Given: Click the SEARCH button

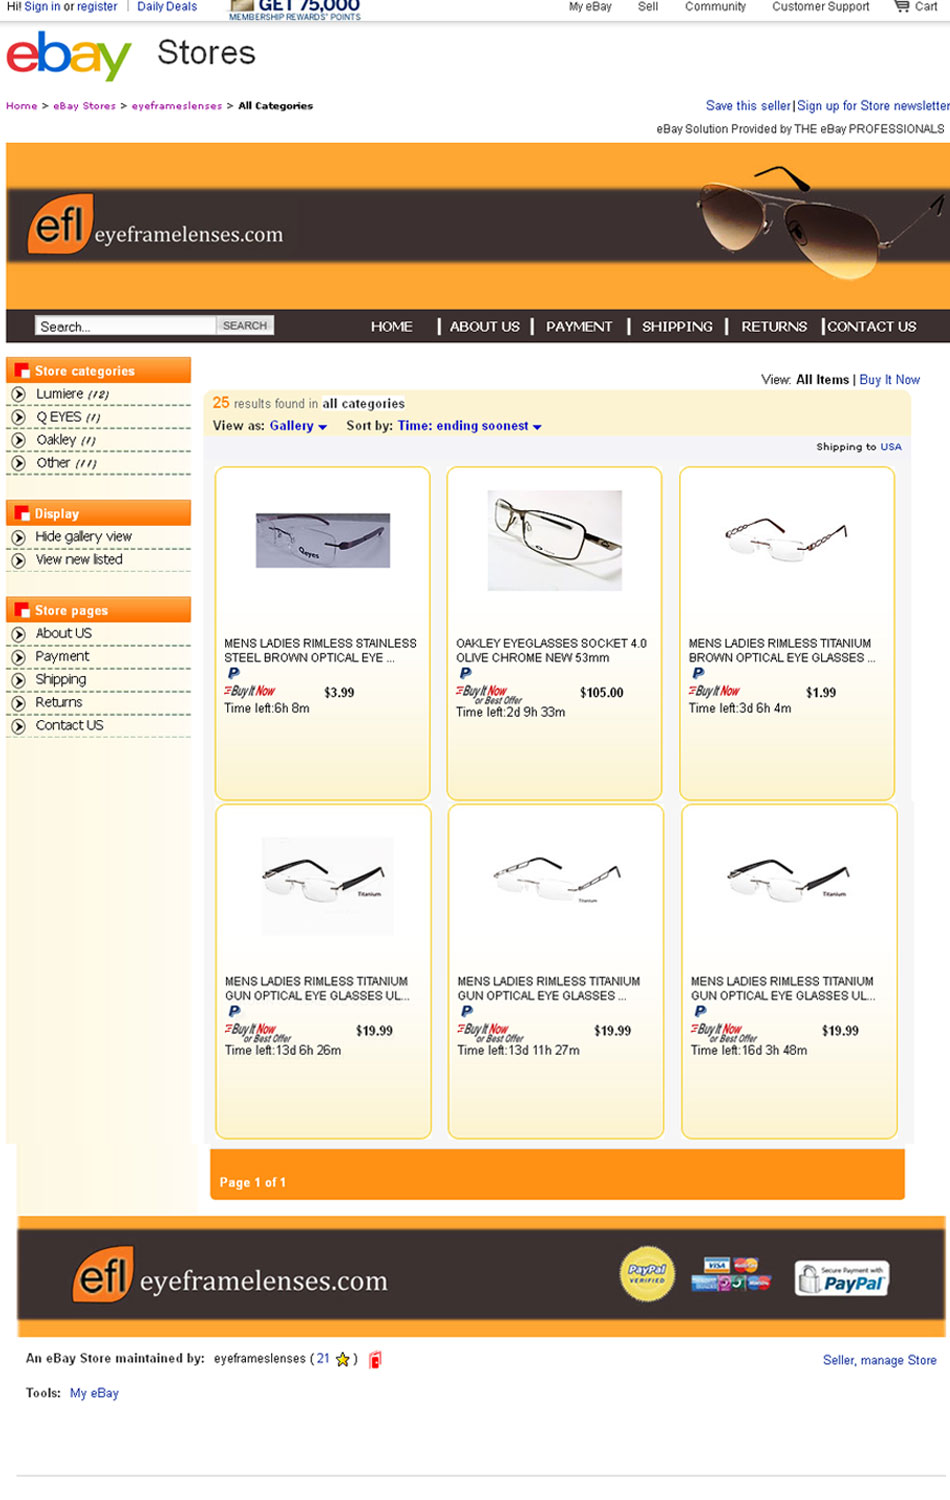Looking at the screenshot, I should (x=245, y=325).
